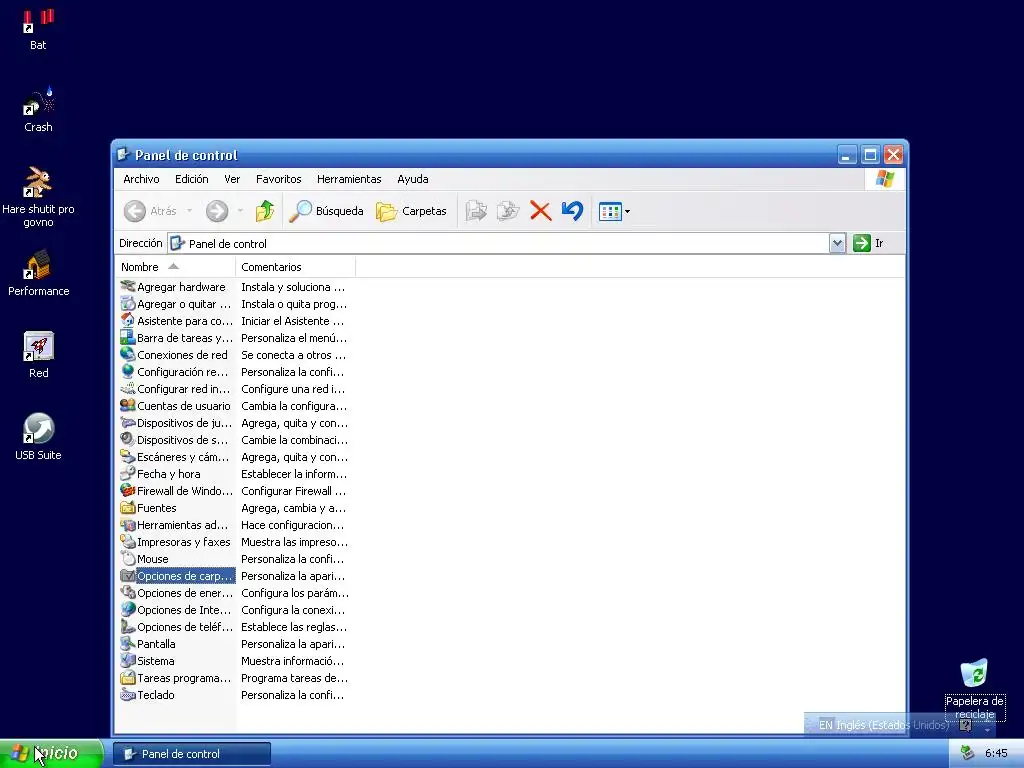Select Firewall de Windows icon
This screenshot has height=768, width=1024.
pyautogui.click(x=128, y=490)
